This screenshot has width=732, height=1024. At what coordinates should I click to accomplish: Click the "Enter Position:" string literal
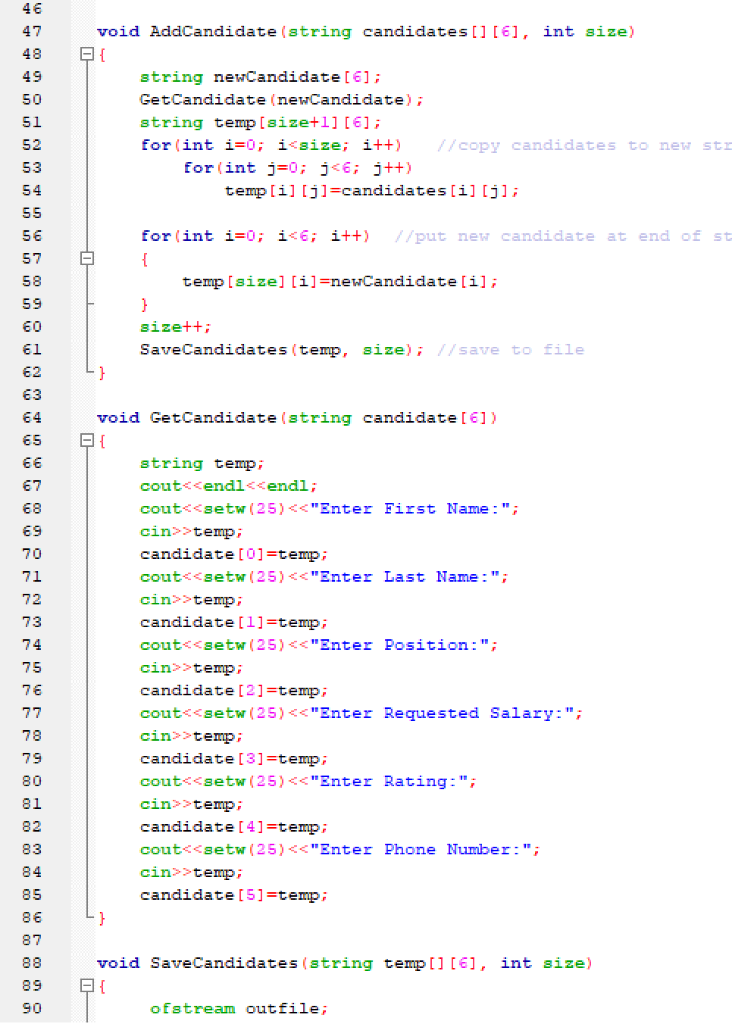[x=398, y=645]
